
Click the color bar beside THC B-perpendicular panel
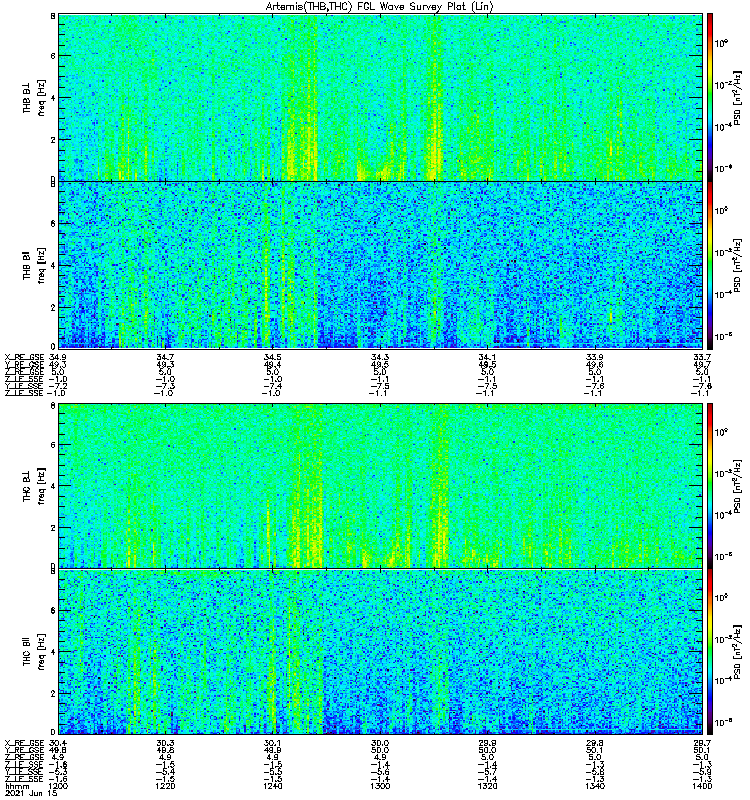point(710,485)
